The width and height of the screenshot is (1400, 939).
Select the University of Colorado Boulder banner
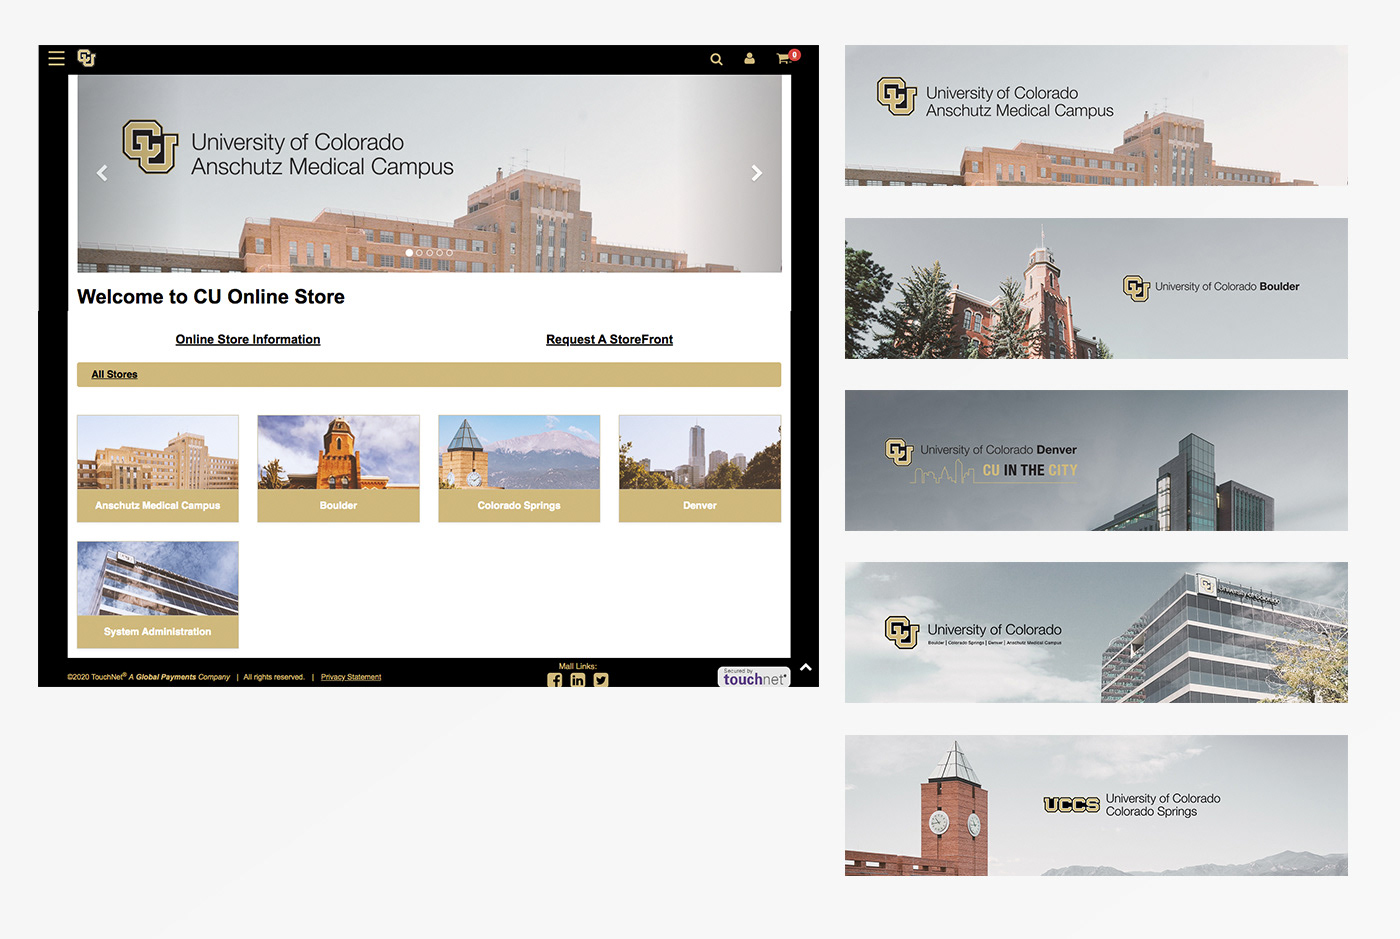tap(1096, 288)
